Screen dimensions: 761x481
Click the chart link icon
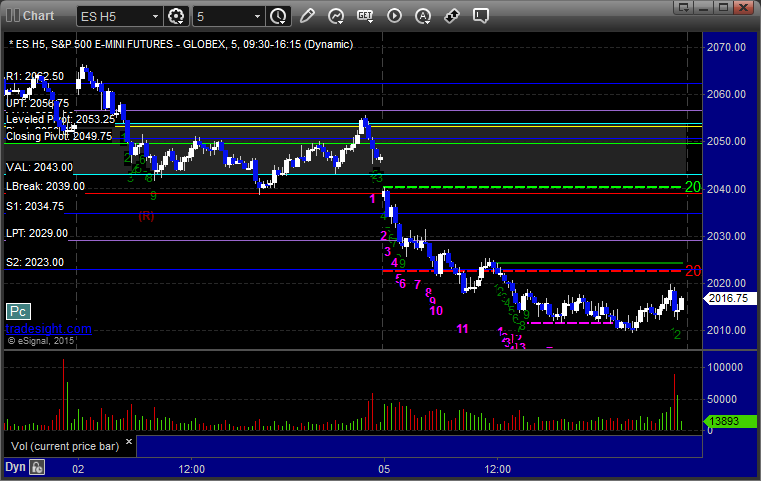(x=452, y=16)
